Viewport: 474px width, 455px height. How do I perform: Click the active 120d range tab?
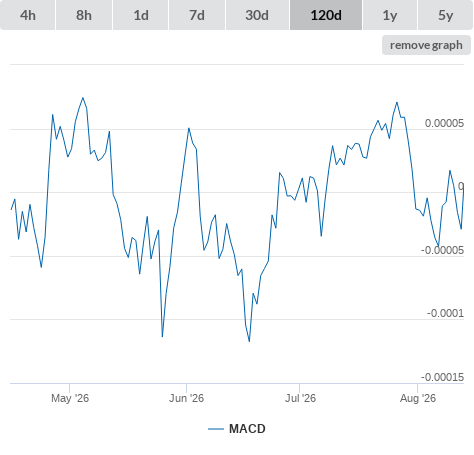(326, 15)
